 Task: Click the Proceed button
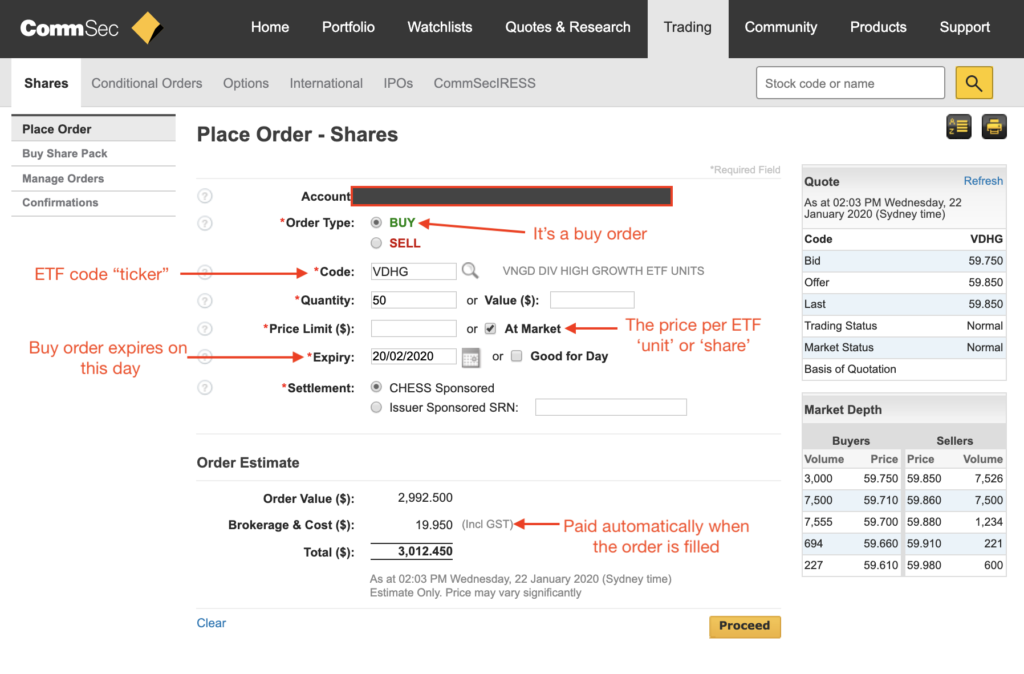(x=744, y=626)
